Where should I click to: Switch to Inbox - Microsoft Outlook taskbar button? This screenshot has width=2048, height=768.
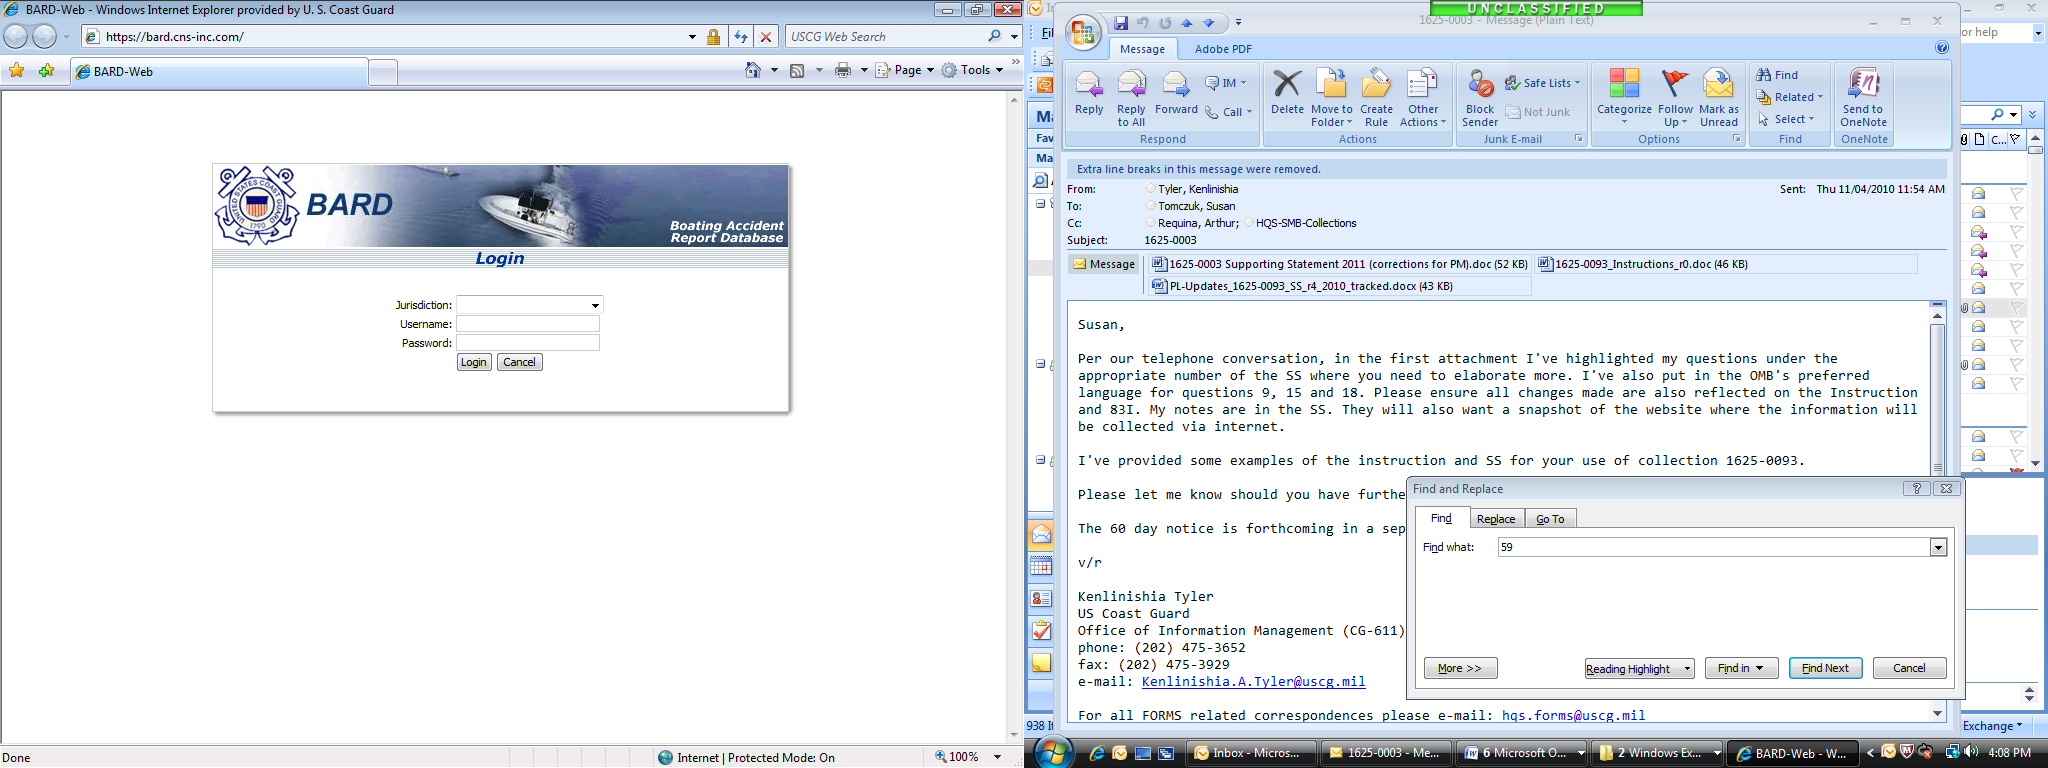[1250, 753]
